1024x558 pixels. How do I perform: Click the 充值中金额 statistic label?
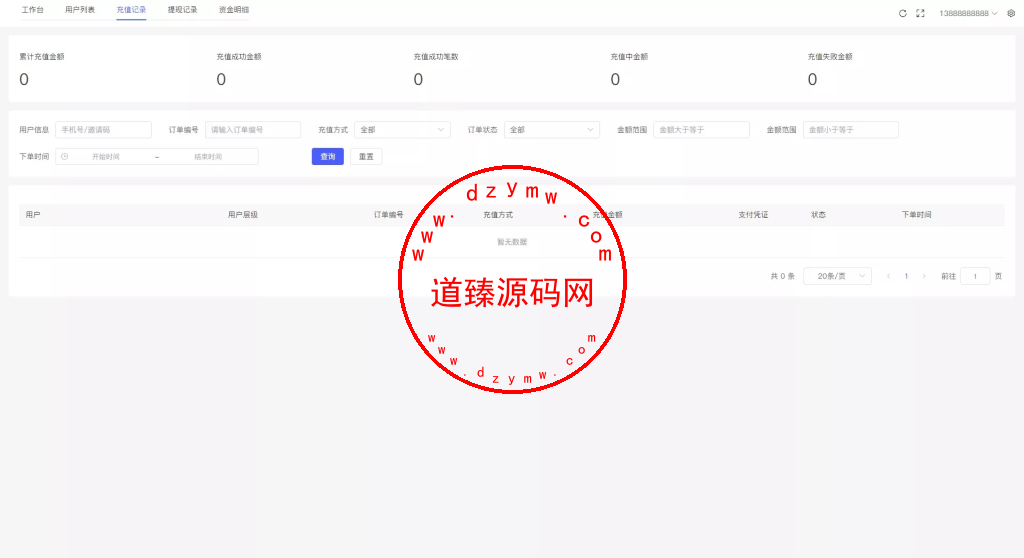629,57
